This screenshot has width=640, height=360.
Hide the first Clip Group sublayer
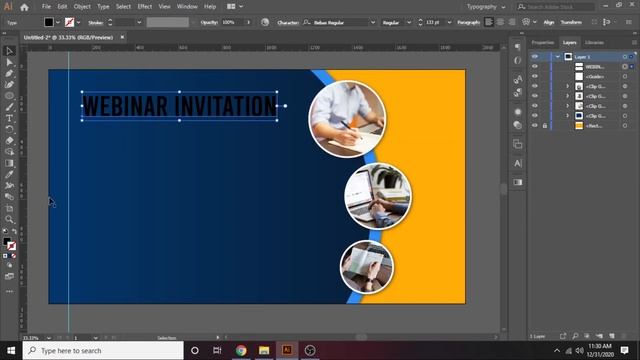point(535,86)
